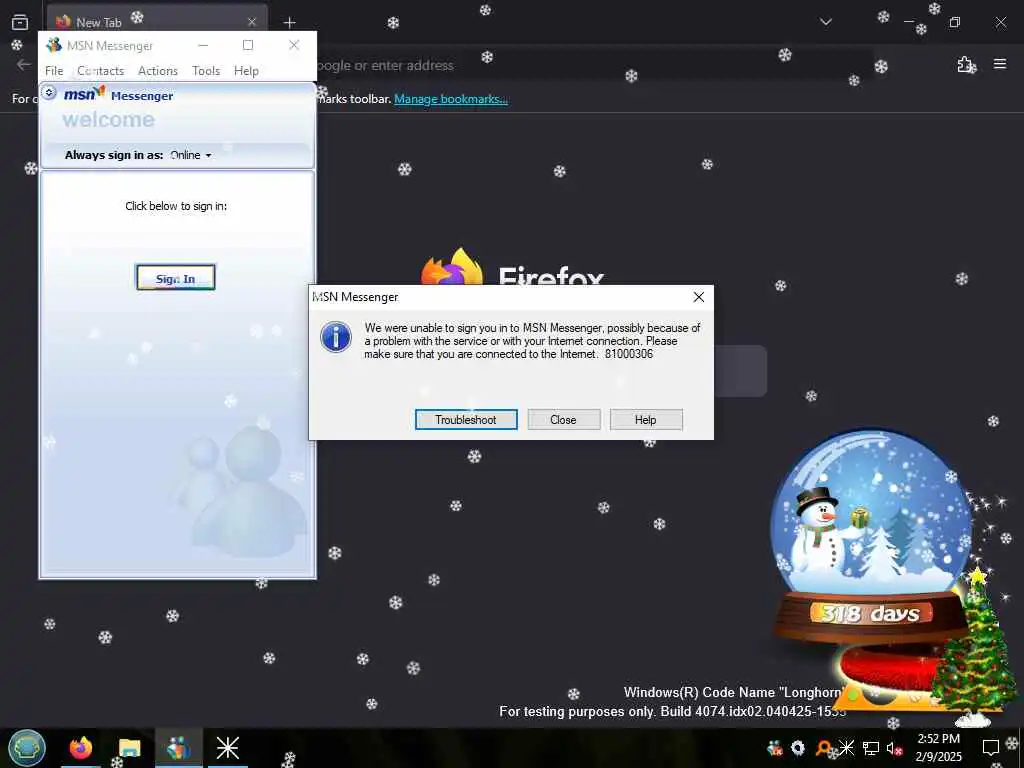Click the Sign In button in MSN Messenger
The width and height of the screenshot is (1024, 768).
pos(175,278)
